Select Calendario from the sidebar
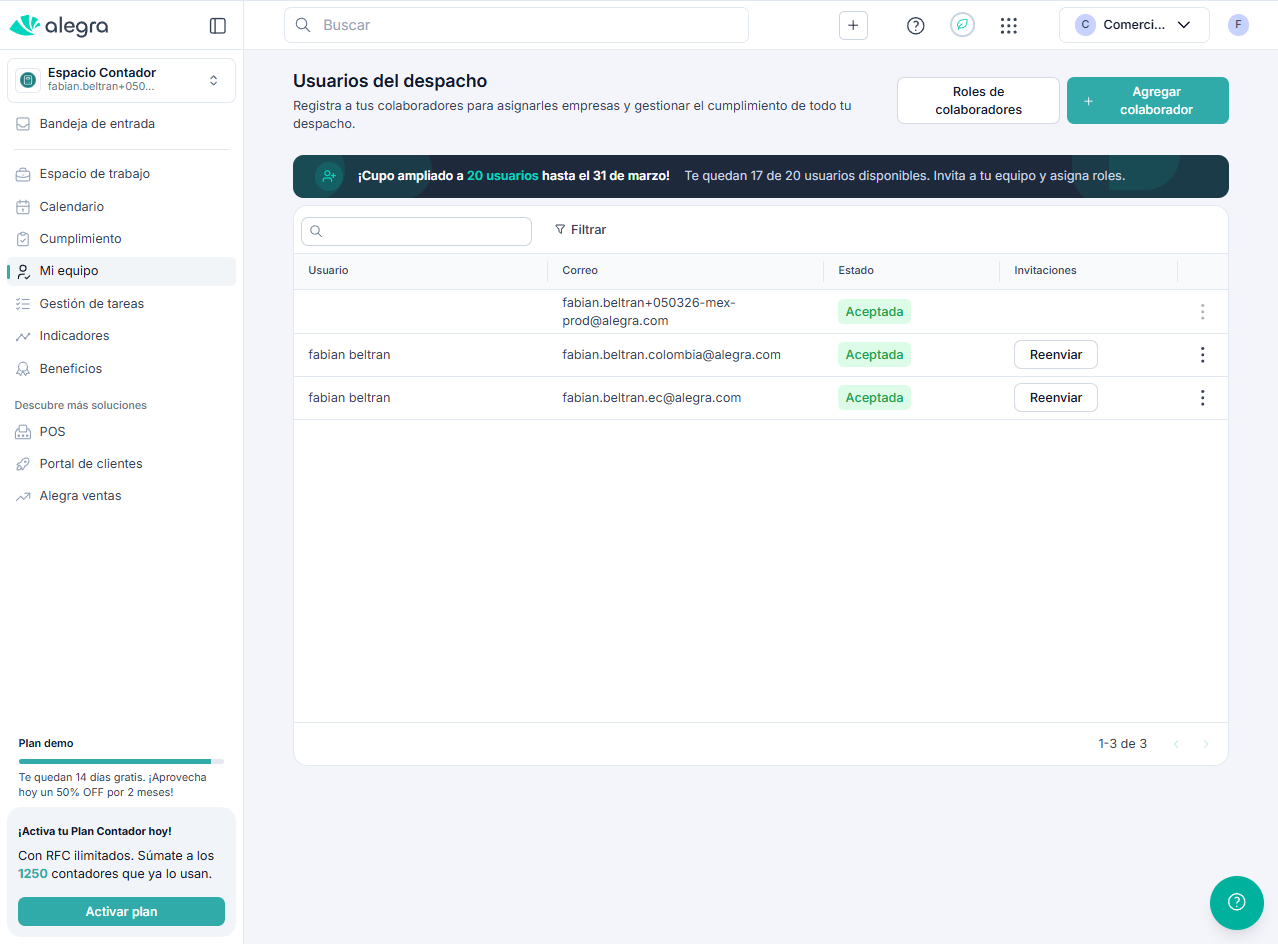This screenshot has width=1278, height=944. point(71,207)
